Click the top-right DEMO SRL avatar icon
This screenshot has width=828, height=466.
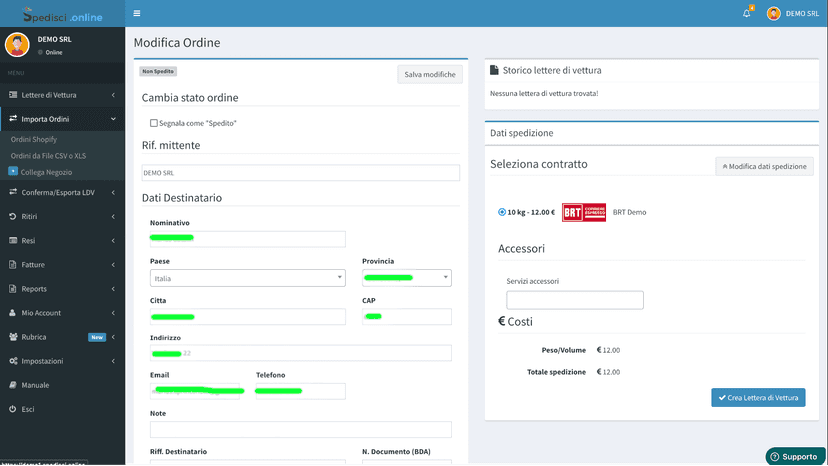click(x=774, y=14)
